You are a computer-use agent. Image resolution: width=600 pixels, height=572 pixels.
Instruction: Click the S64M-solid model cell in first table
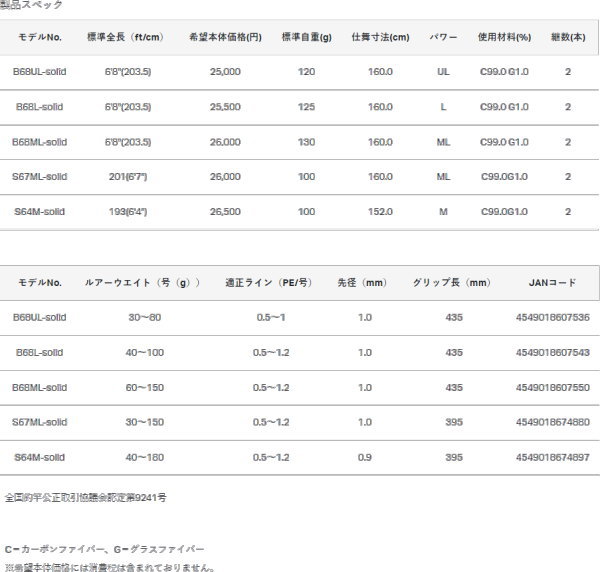click(39, 212)
